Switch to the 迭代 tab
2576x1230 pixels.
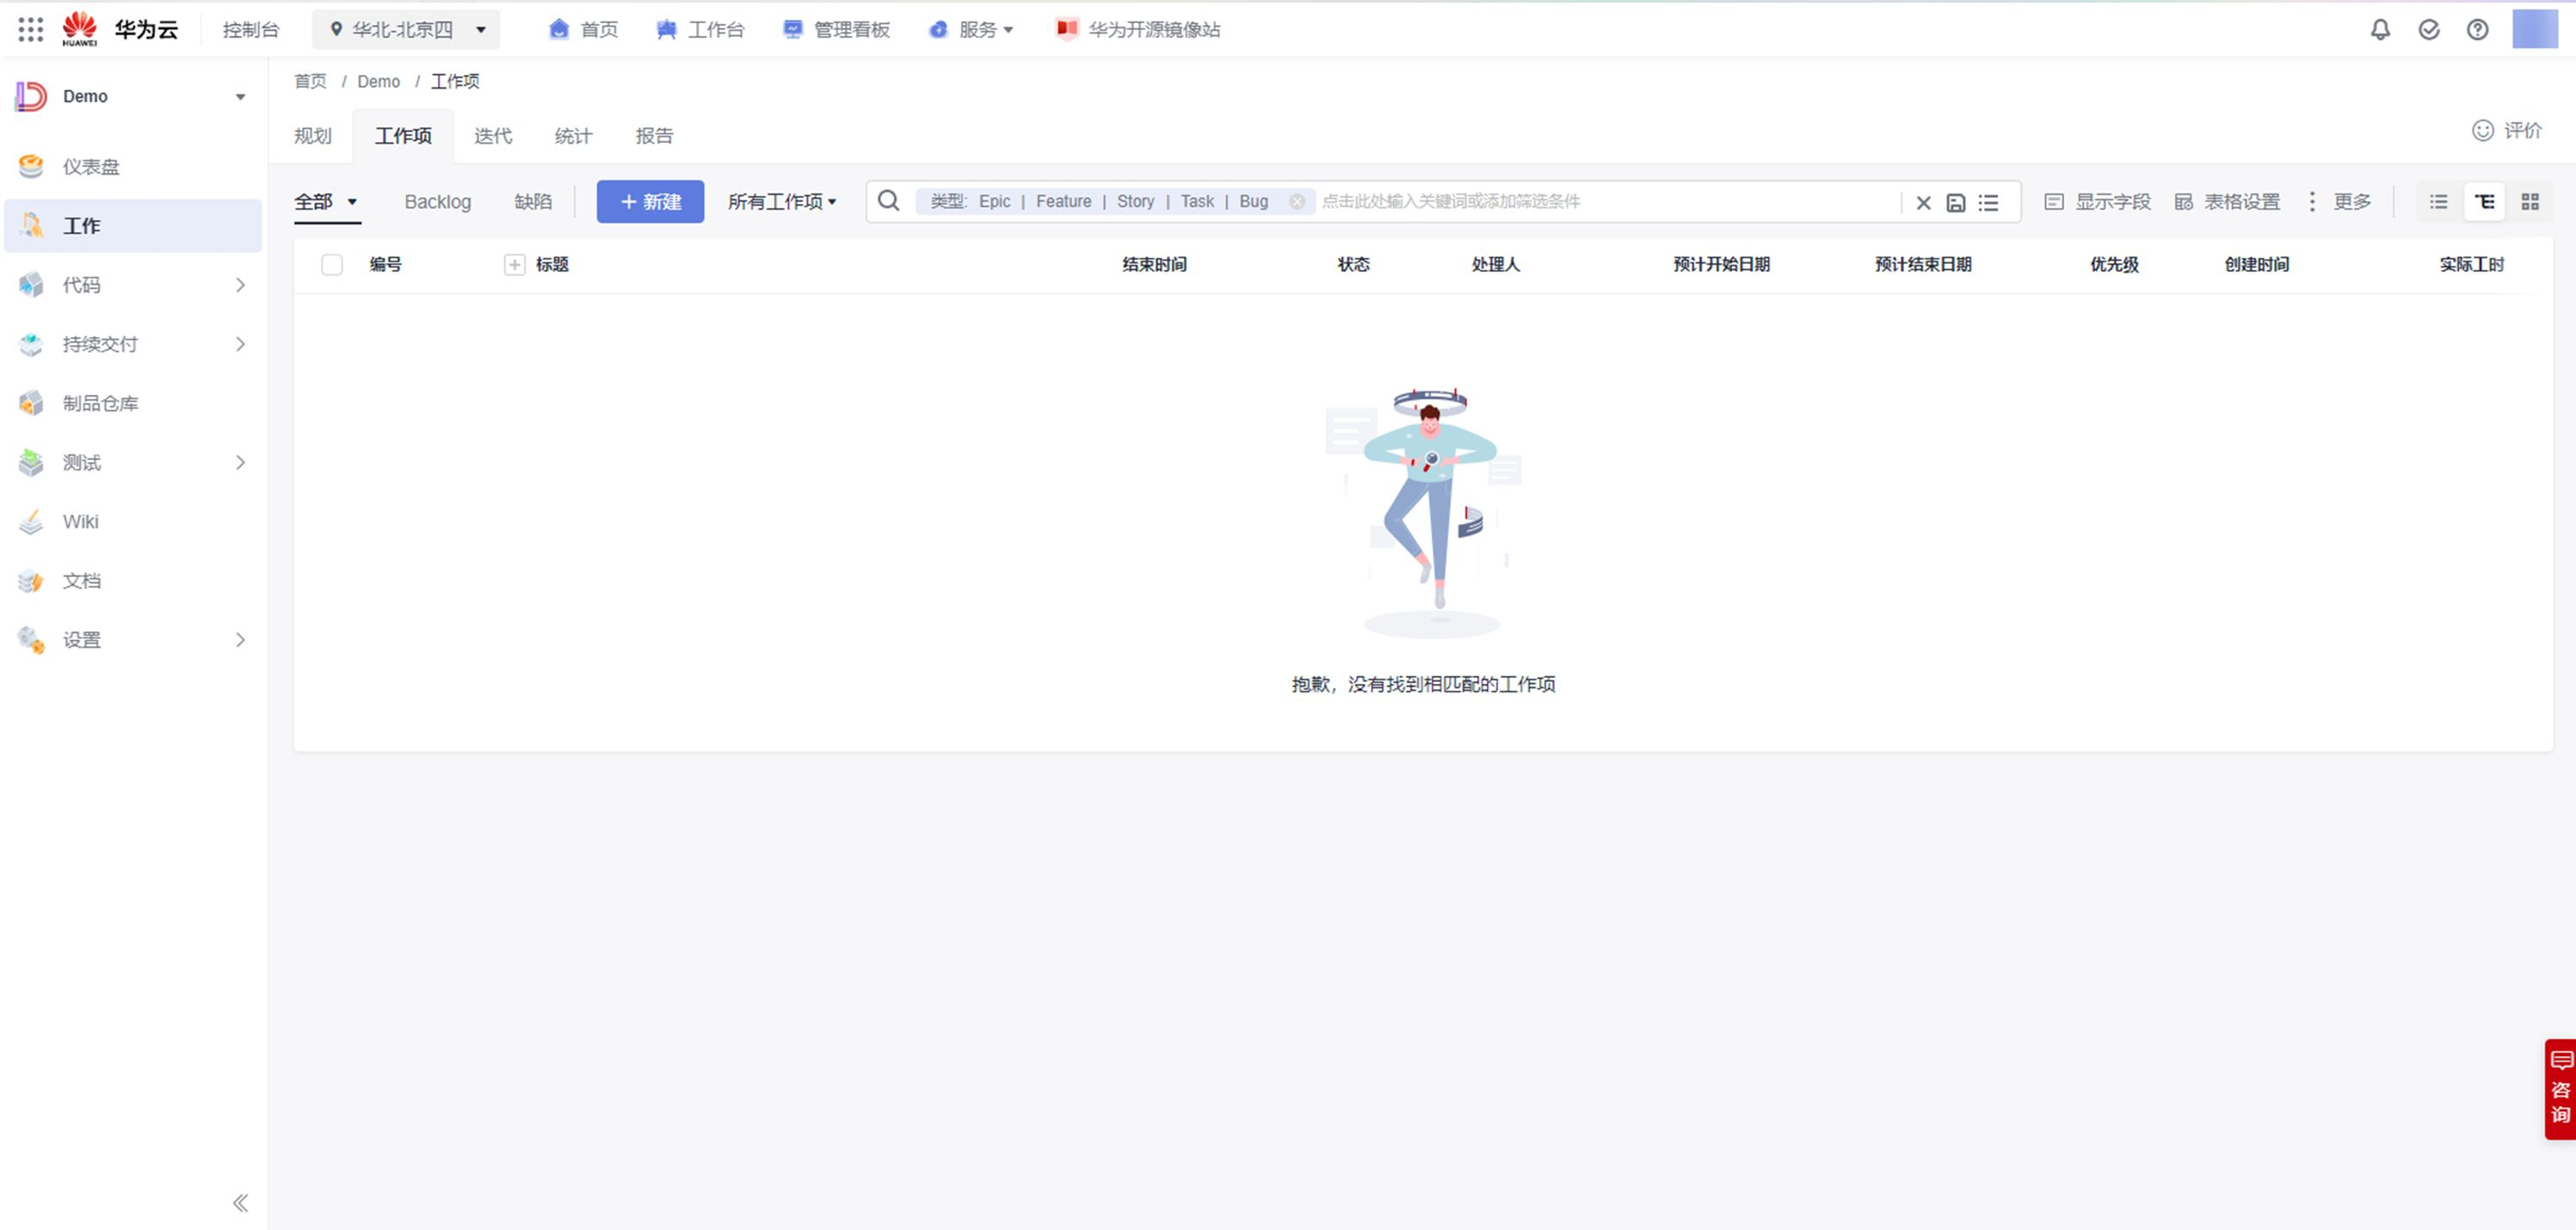[x=492, y=136]
